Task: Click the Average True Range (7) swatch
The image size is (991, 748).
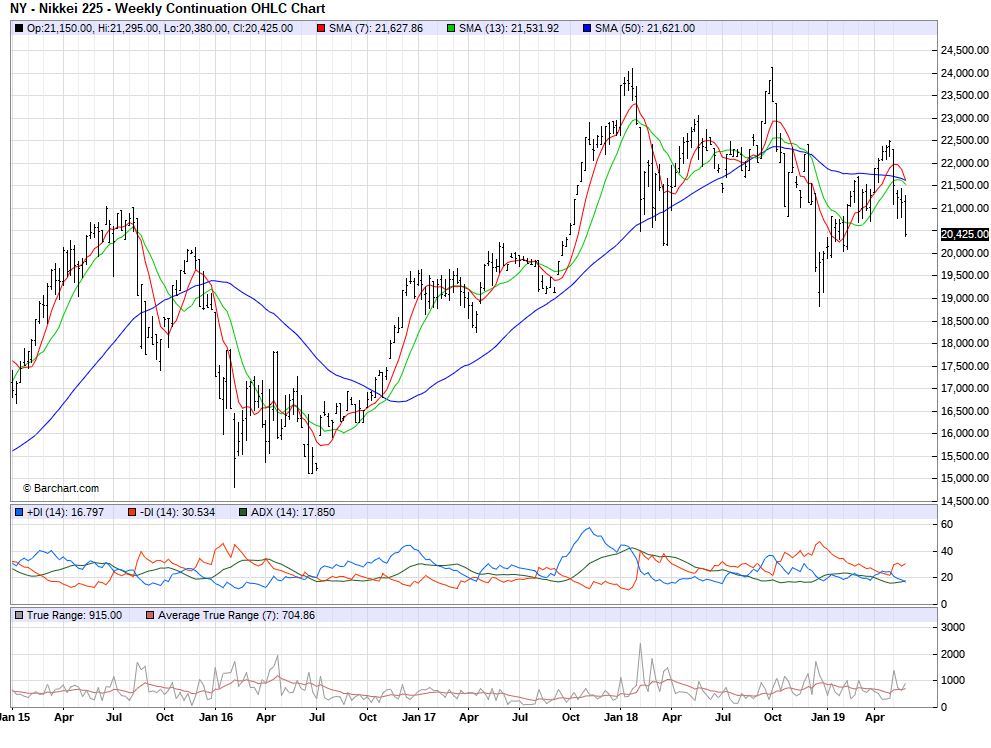Action: pos(151,615)
